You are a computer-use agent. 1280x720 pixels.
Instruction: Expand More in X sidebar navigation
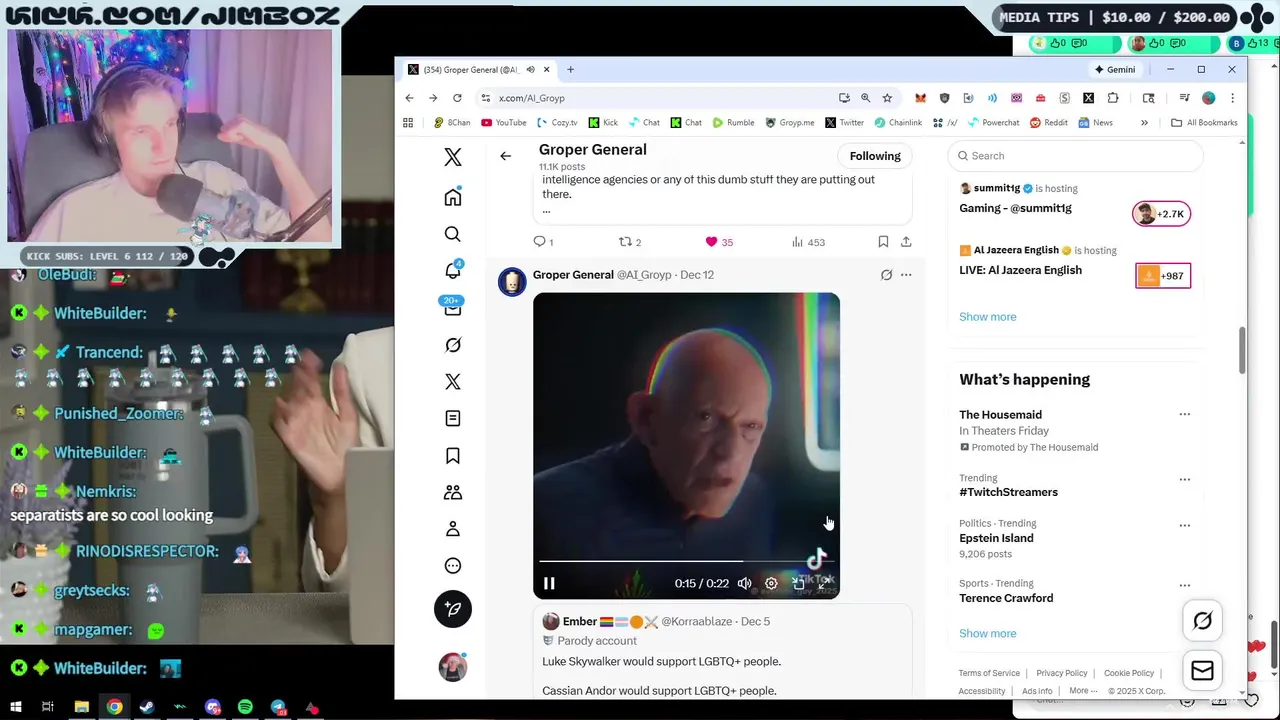pos(453,566)
